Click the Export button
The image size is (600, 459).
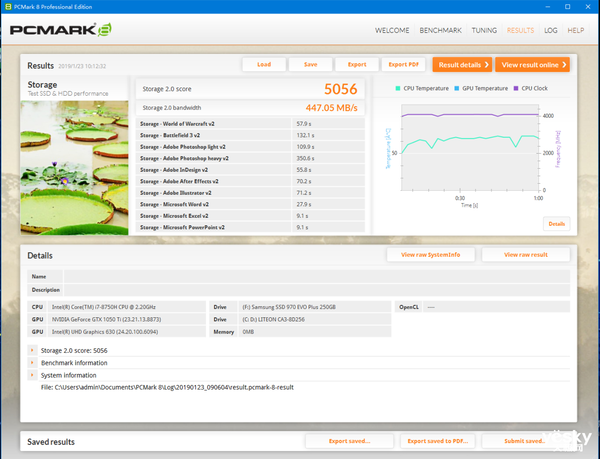(357, 65)
